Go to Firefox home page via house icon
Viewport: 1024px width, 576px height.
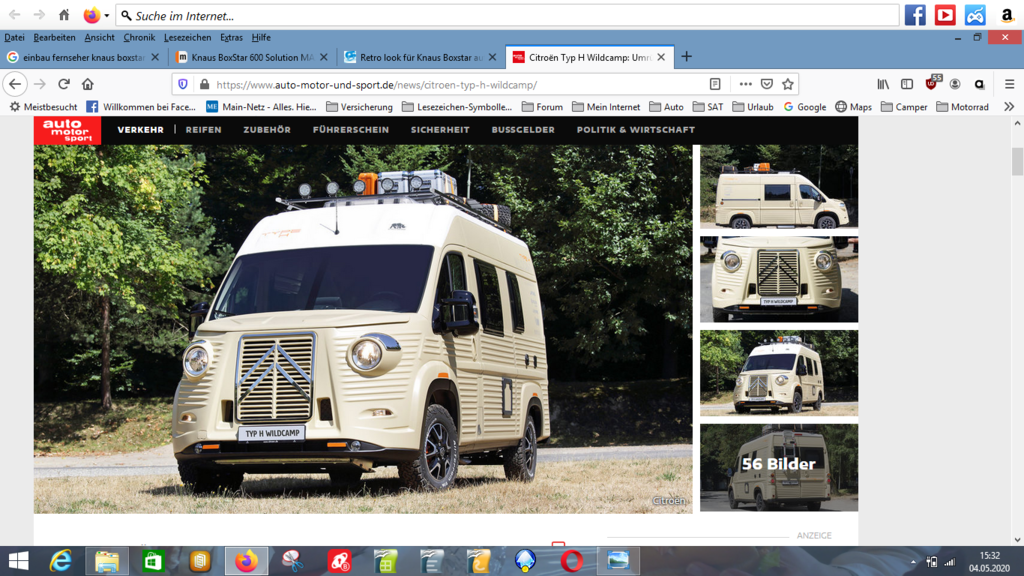click(x=88, y=84)
